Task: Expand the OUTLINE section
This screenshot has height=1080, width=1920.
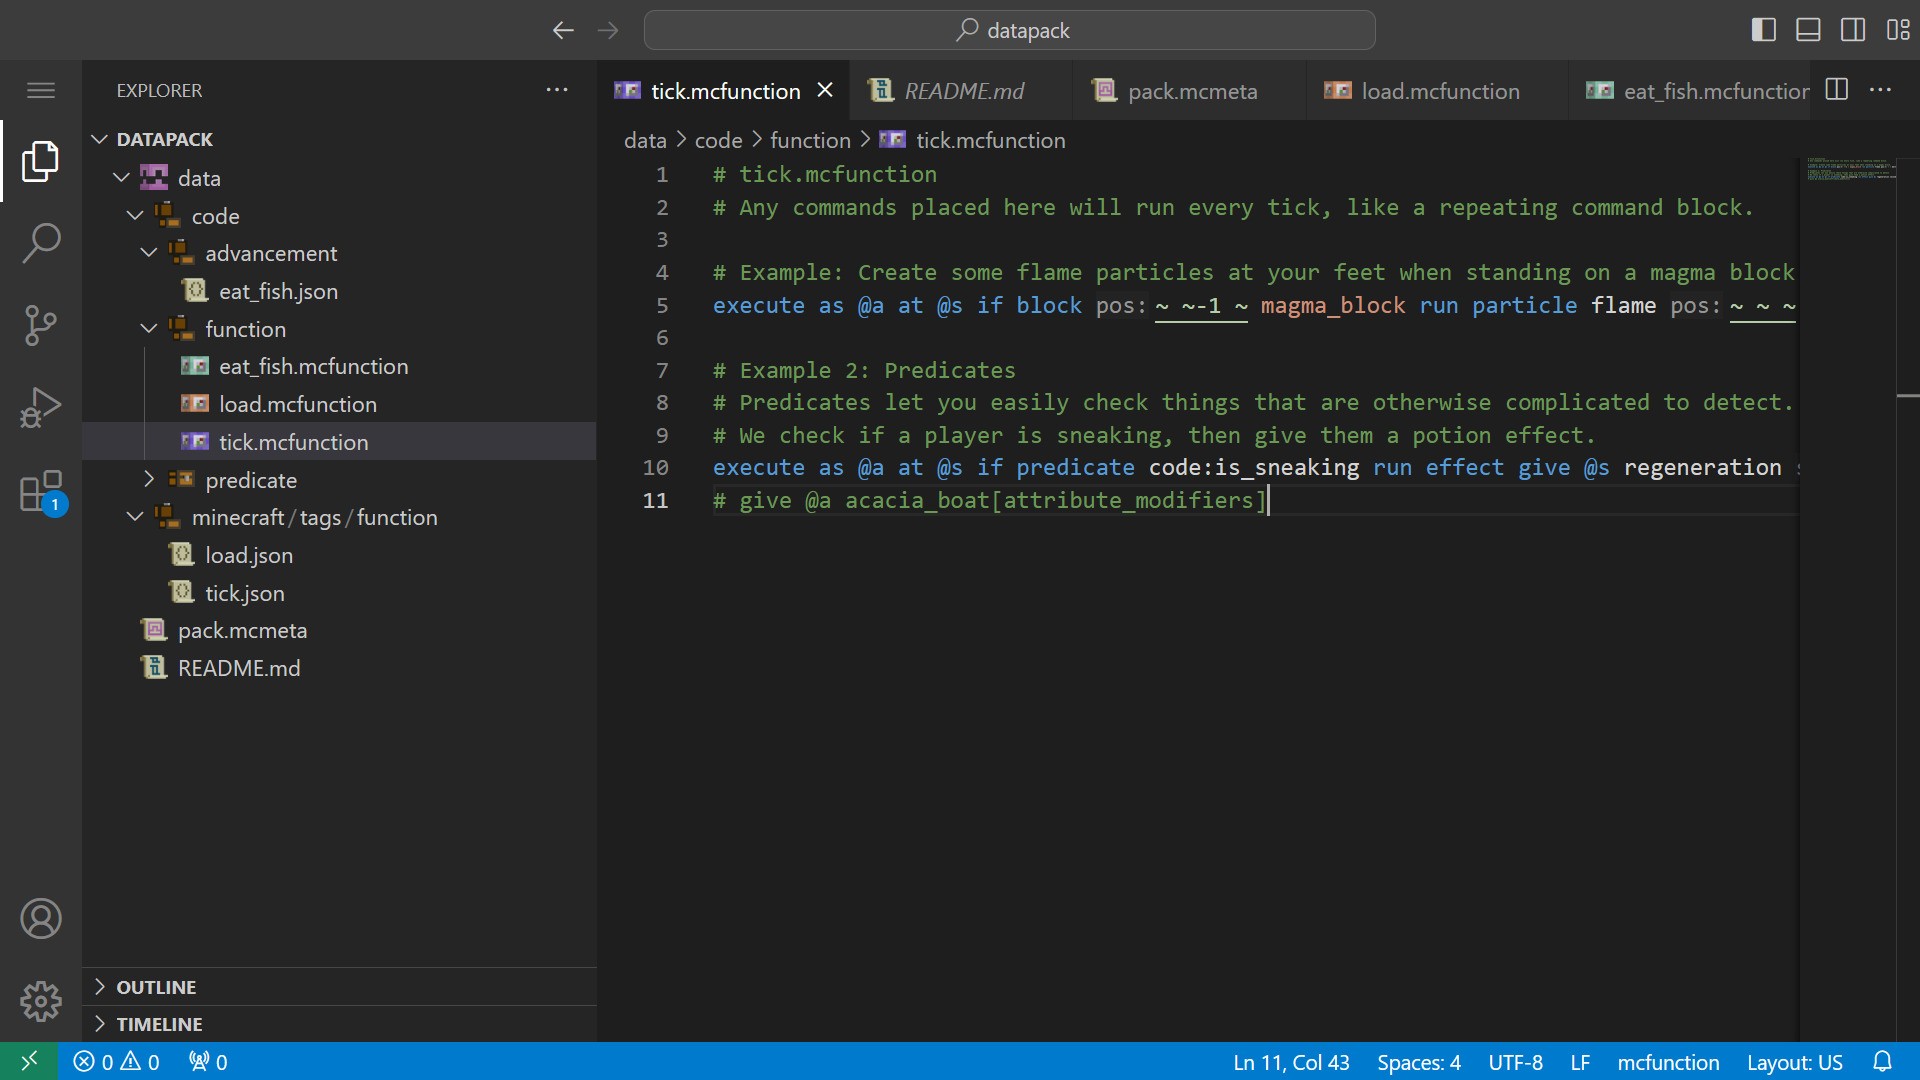Action: [339, 987]
